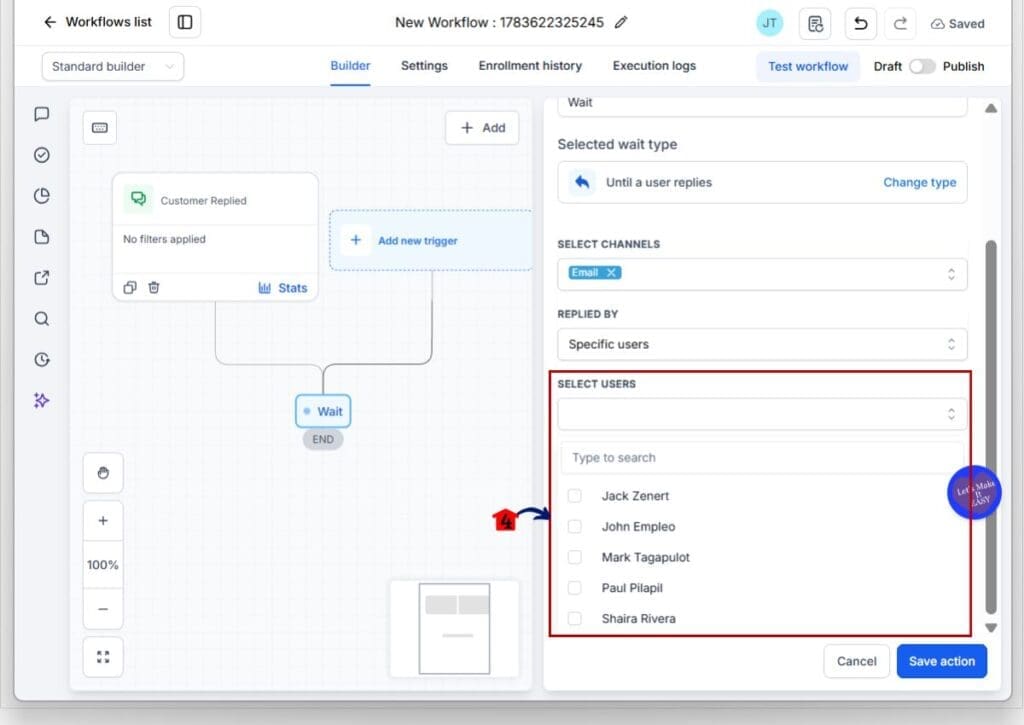This screenshot has width=1024, height=725.
Task: Open the Select Users dropdown
Action: click(x=762, y=414)
